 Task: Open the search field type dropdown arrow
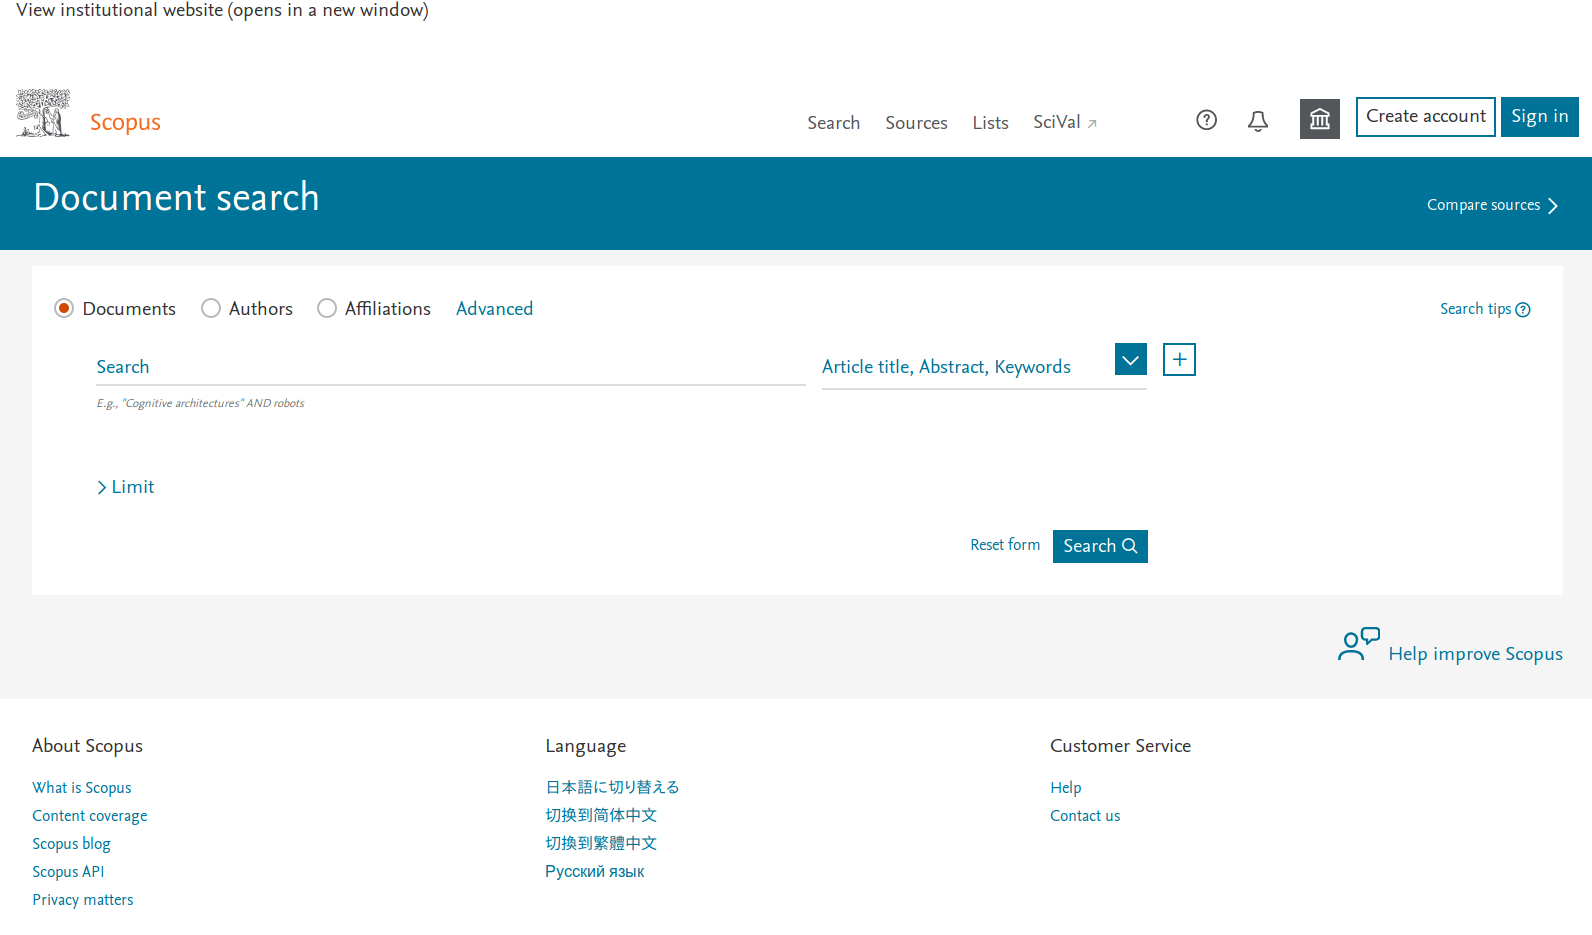(1130, 360)
